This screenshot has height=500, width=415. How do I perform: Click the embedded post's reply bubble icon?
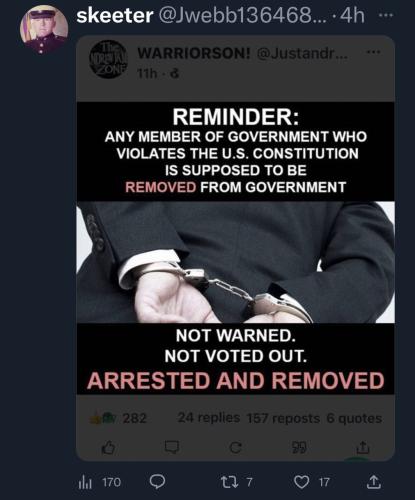coord(172,447)
